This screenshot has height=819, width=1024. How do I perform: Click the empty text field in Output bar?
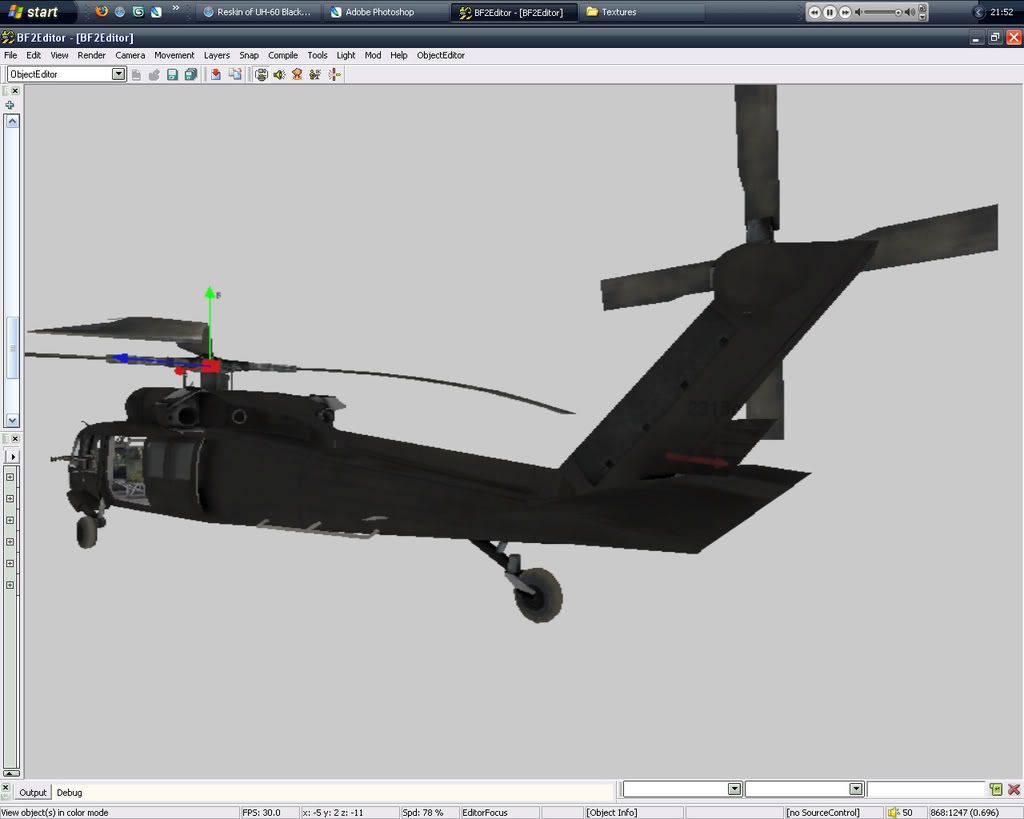[x=926, y=789]
